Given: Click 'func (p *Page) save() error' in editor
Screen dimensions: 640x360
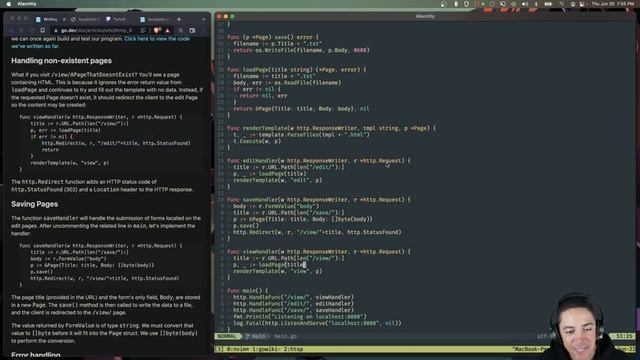Looking at the screenshot, I should tap(272, 37).
